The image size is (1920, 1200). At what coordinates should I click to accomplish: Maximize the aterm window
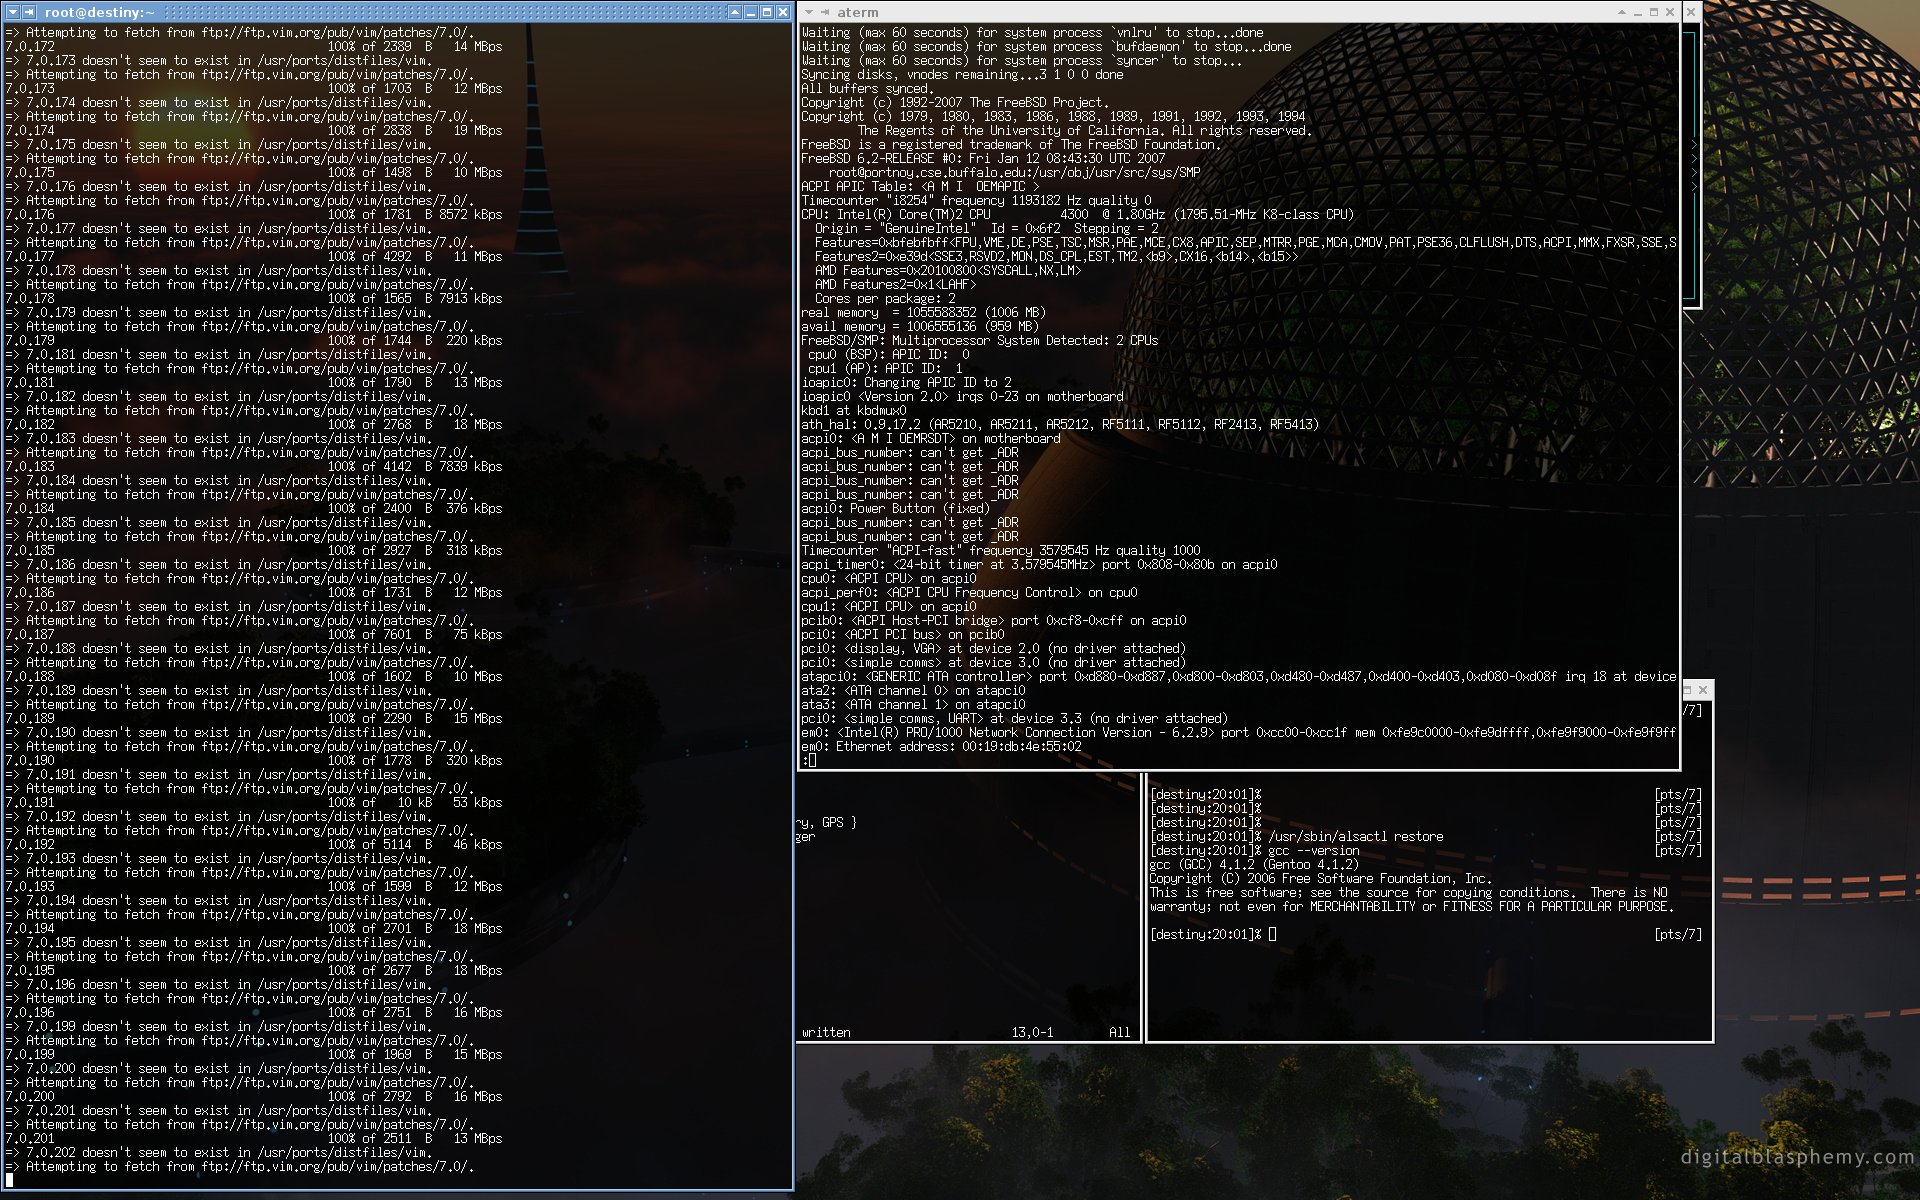coord(1654,12)
